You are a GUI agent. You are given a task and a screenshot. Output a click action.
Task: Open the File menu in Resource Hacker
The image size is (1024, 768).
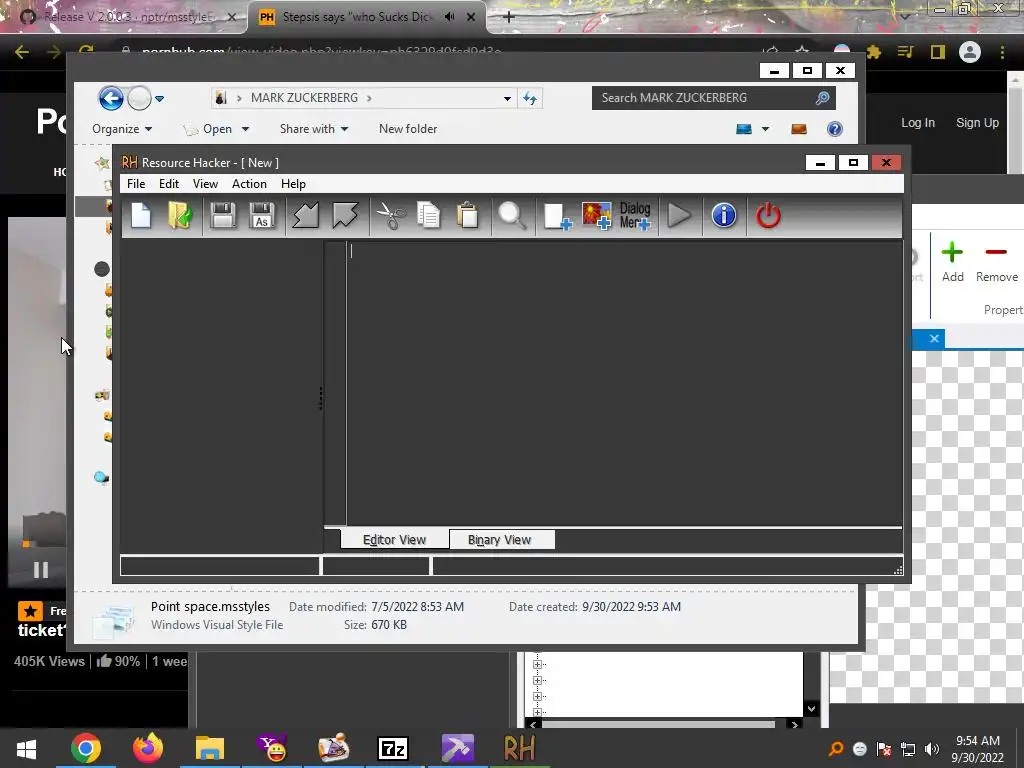tap(136, 184)
